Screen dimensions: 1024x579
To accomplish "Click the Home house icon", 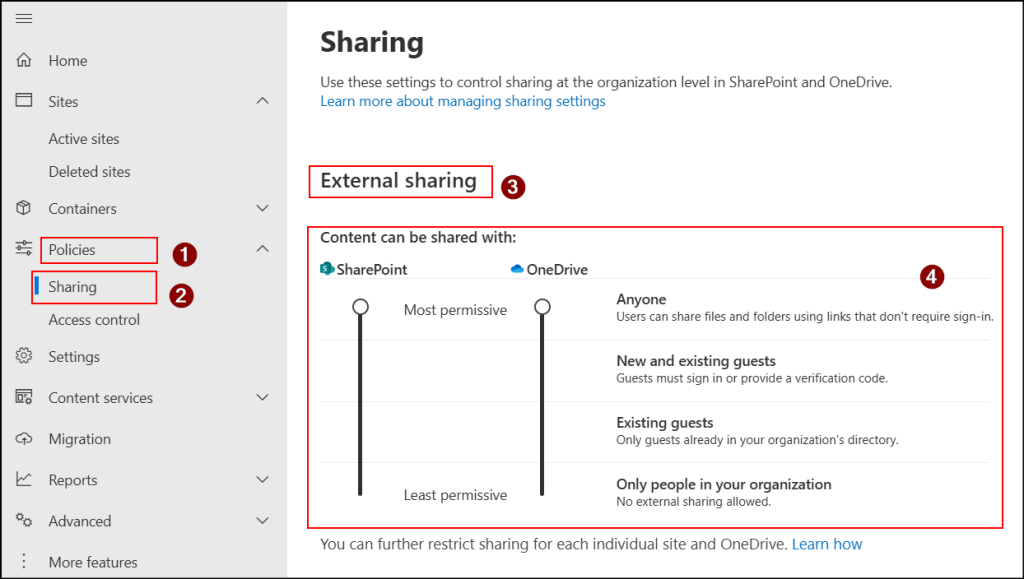I will point(24,61).
